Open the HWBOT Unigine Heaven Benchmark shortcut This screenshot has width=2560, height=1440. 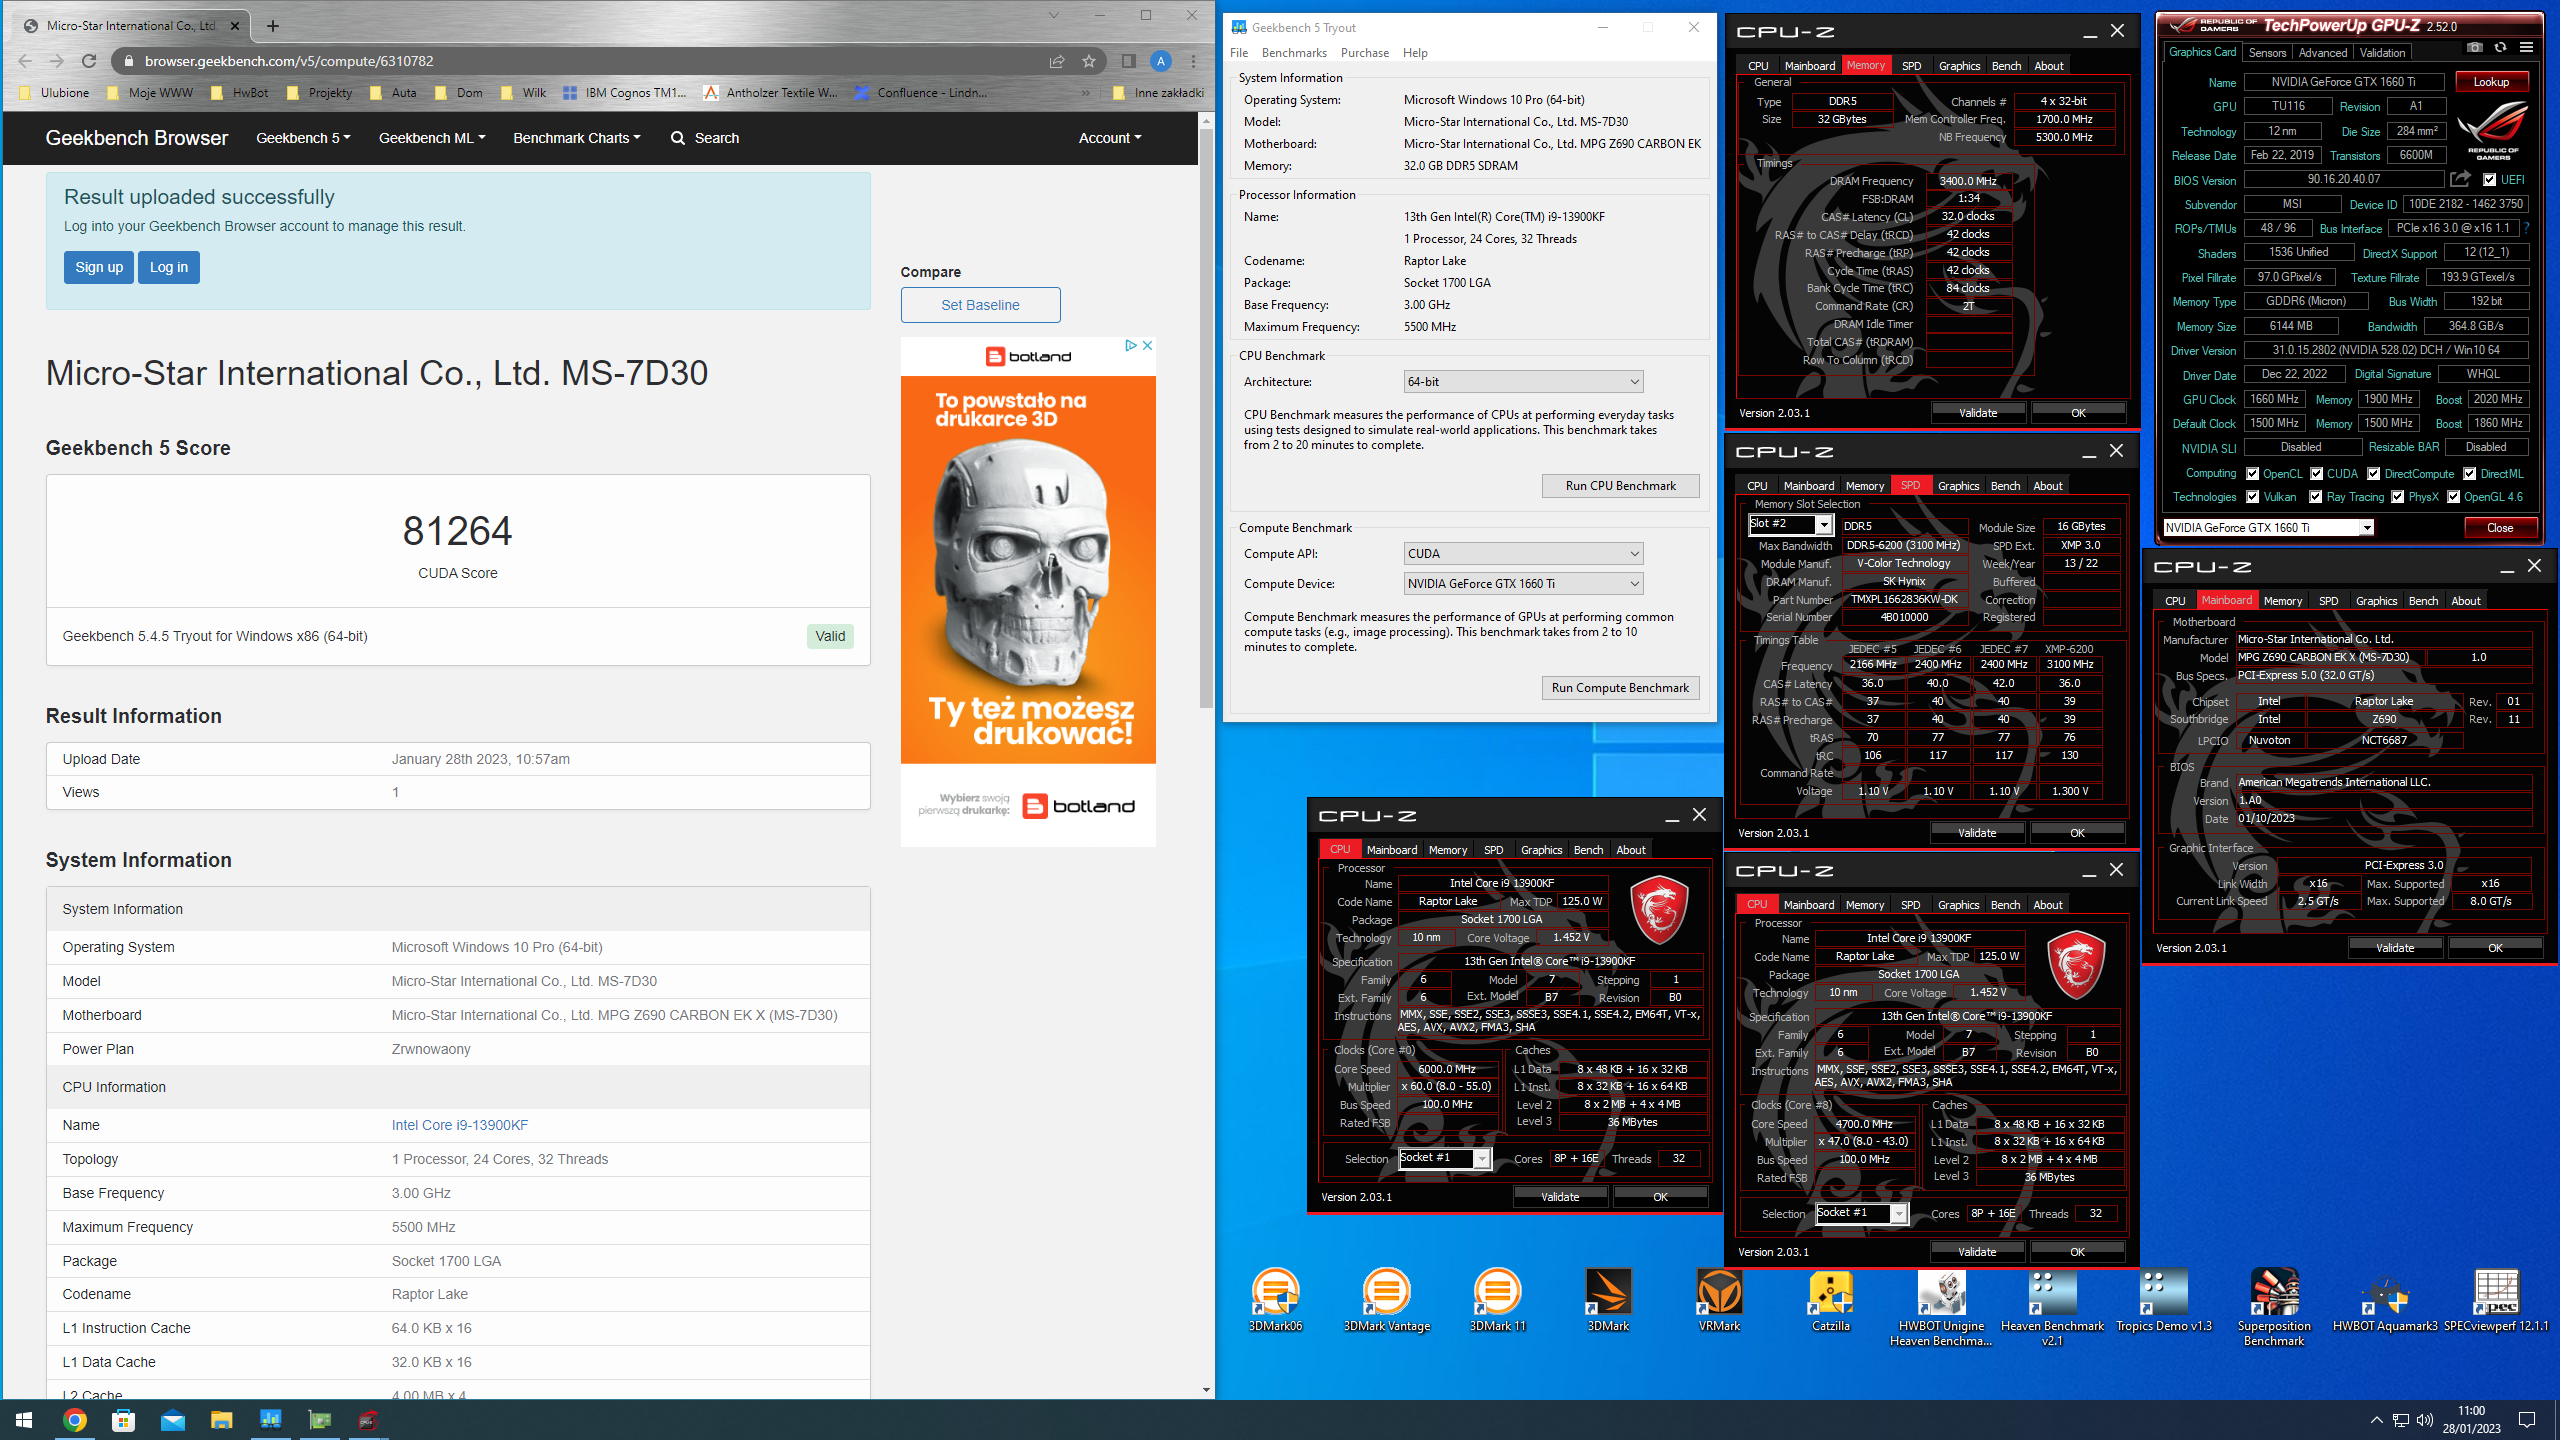pos(1941,1308)
